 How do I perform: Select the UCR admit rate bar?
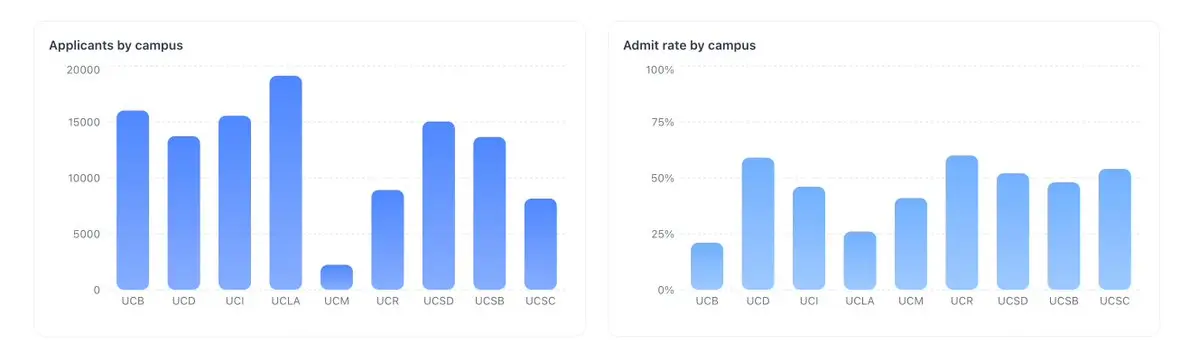[962, 223]
